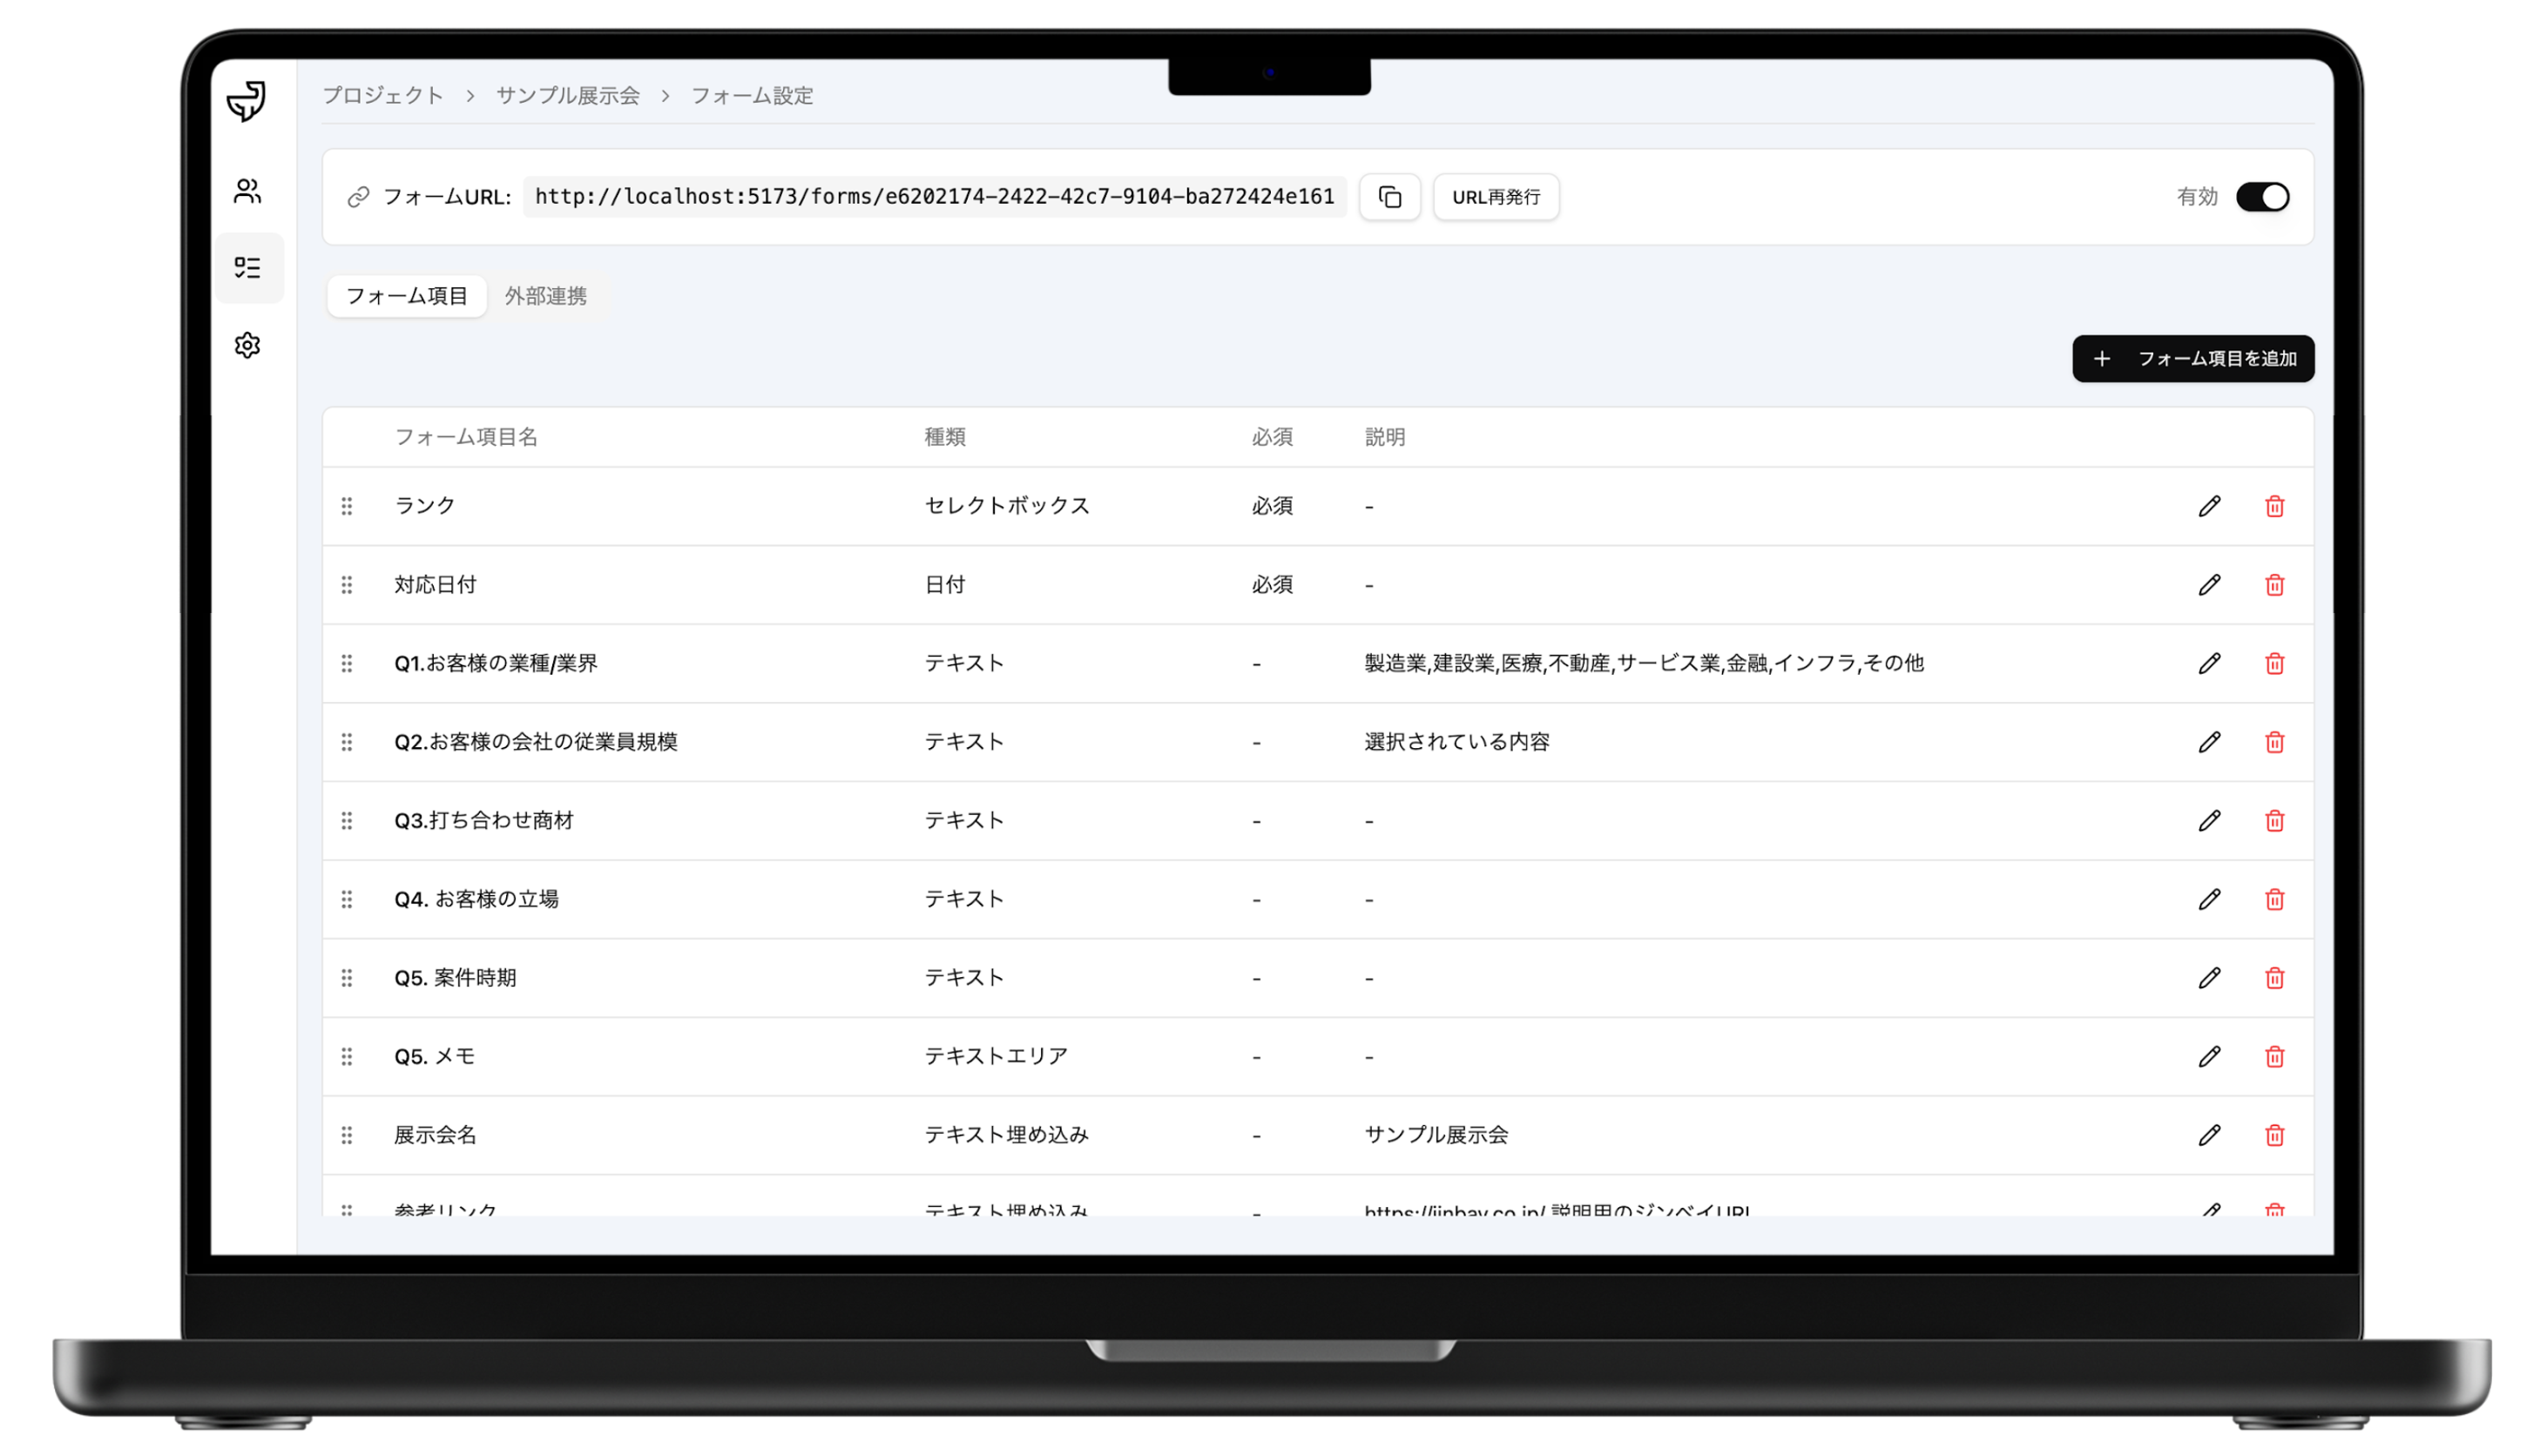Select the form list icon in the sidebar

coord(247,268)
